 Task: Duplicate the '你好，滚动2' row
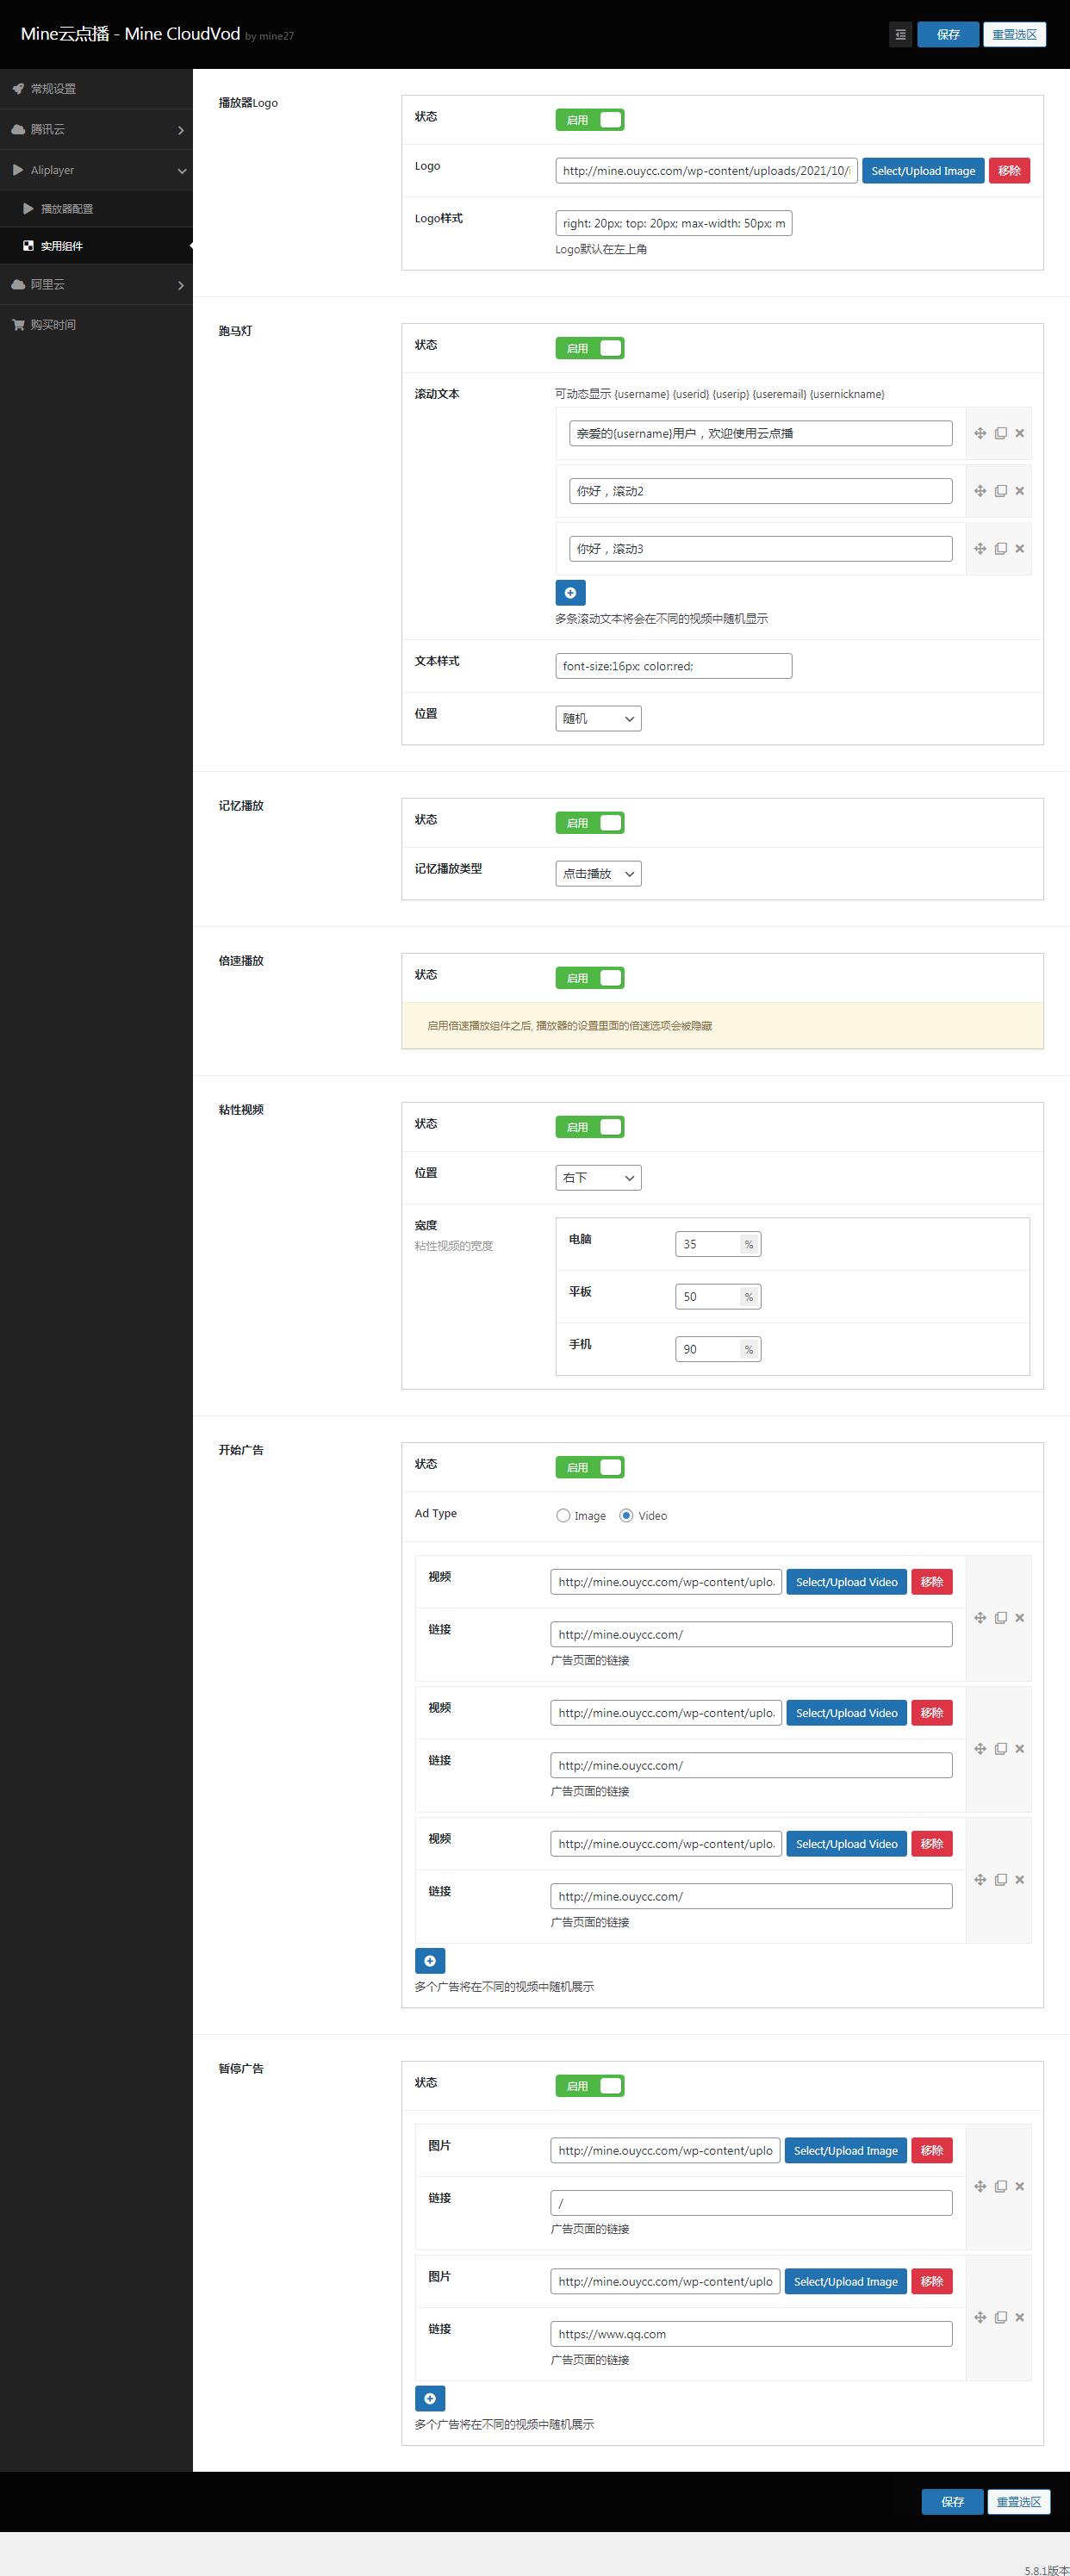(1000, 491)
